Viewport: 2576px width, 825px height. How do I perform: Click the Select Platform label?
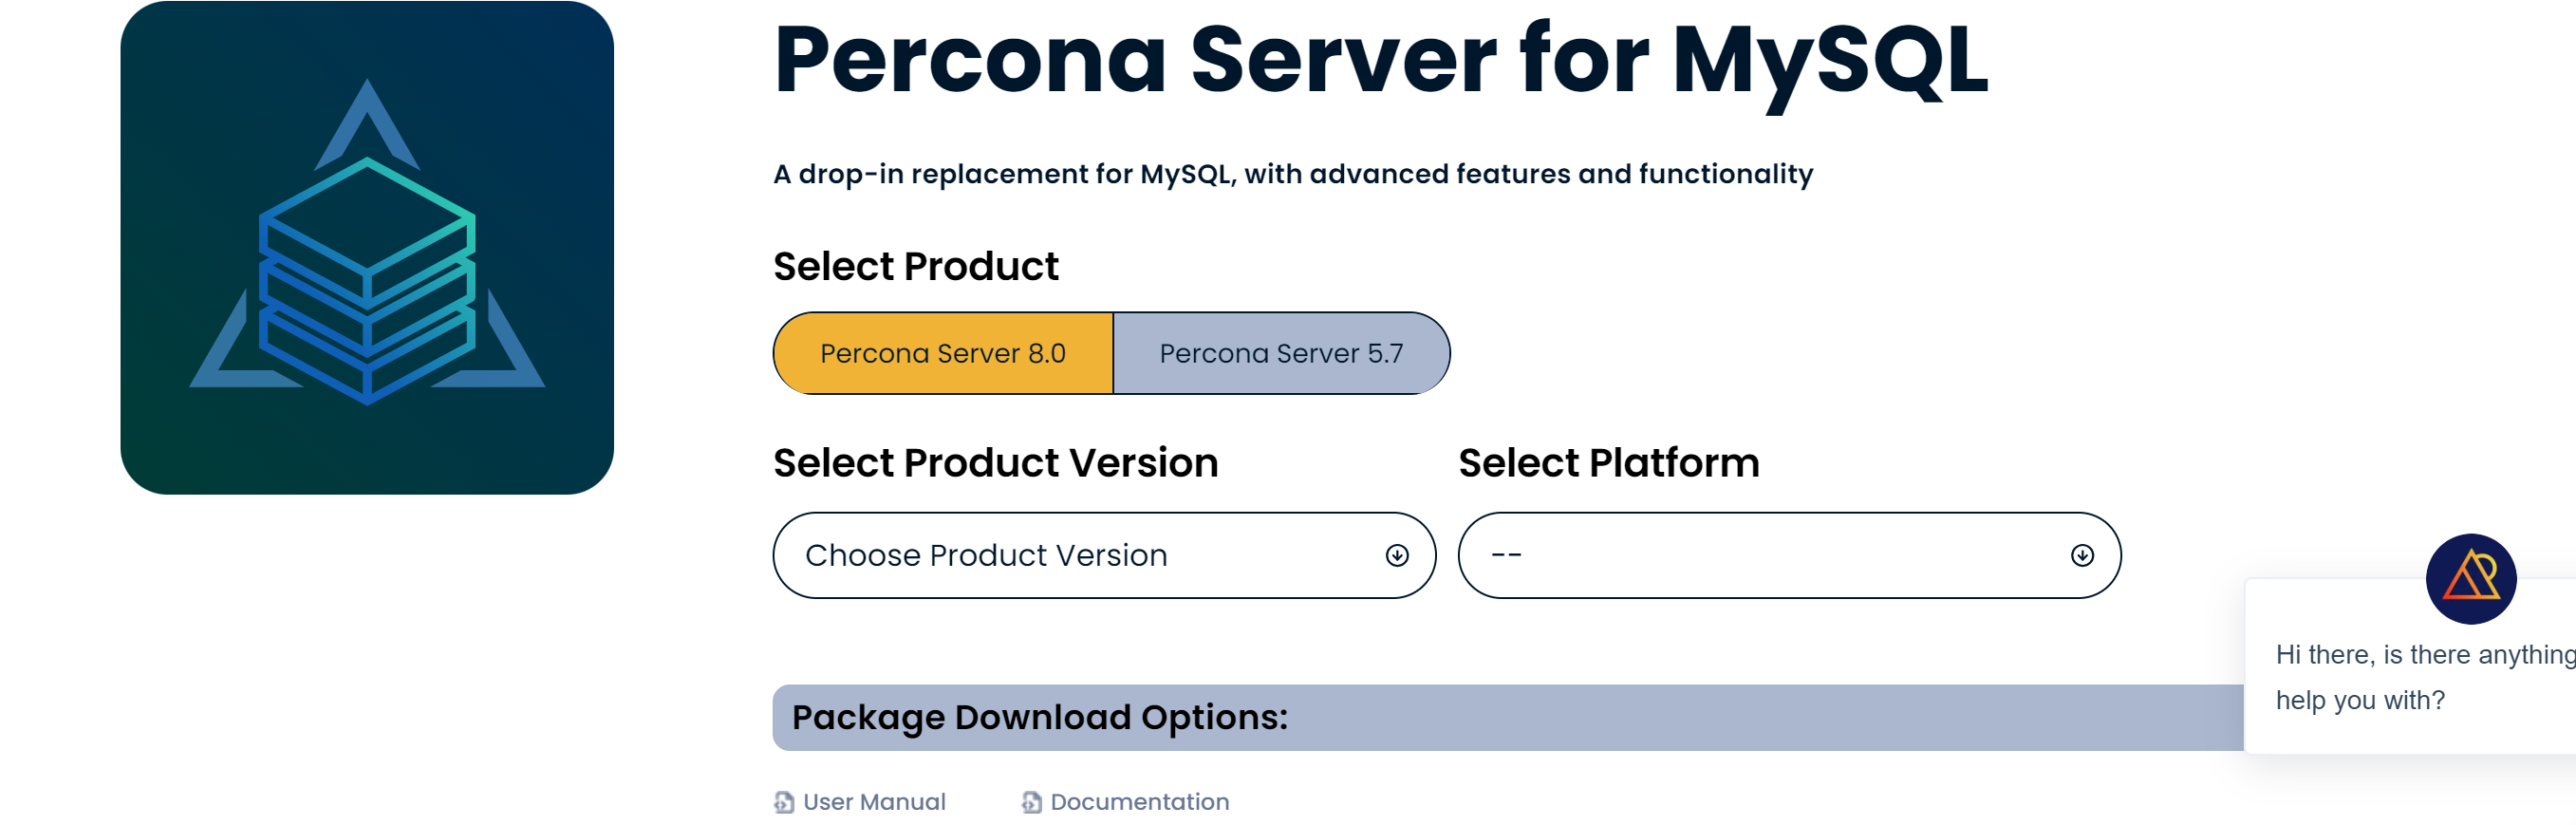click(1608, 463)
